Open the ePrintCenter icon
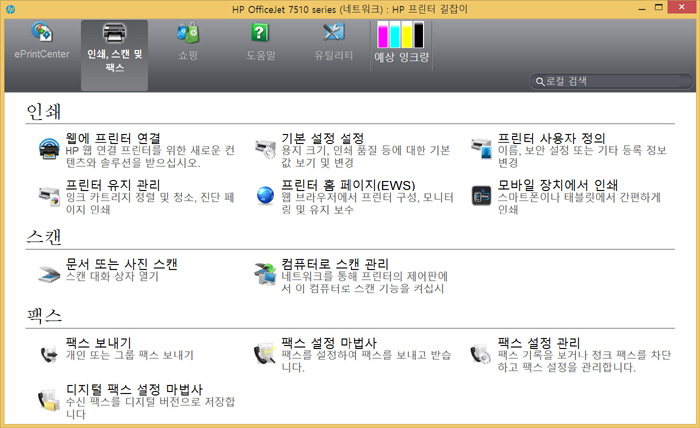 point(42,33)
